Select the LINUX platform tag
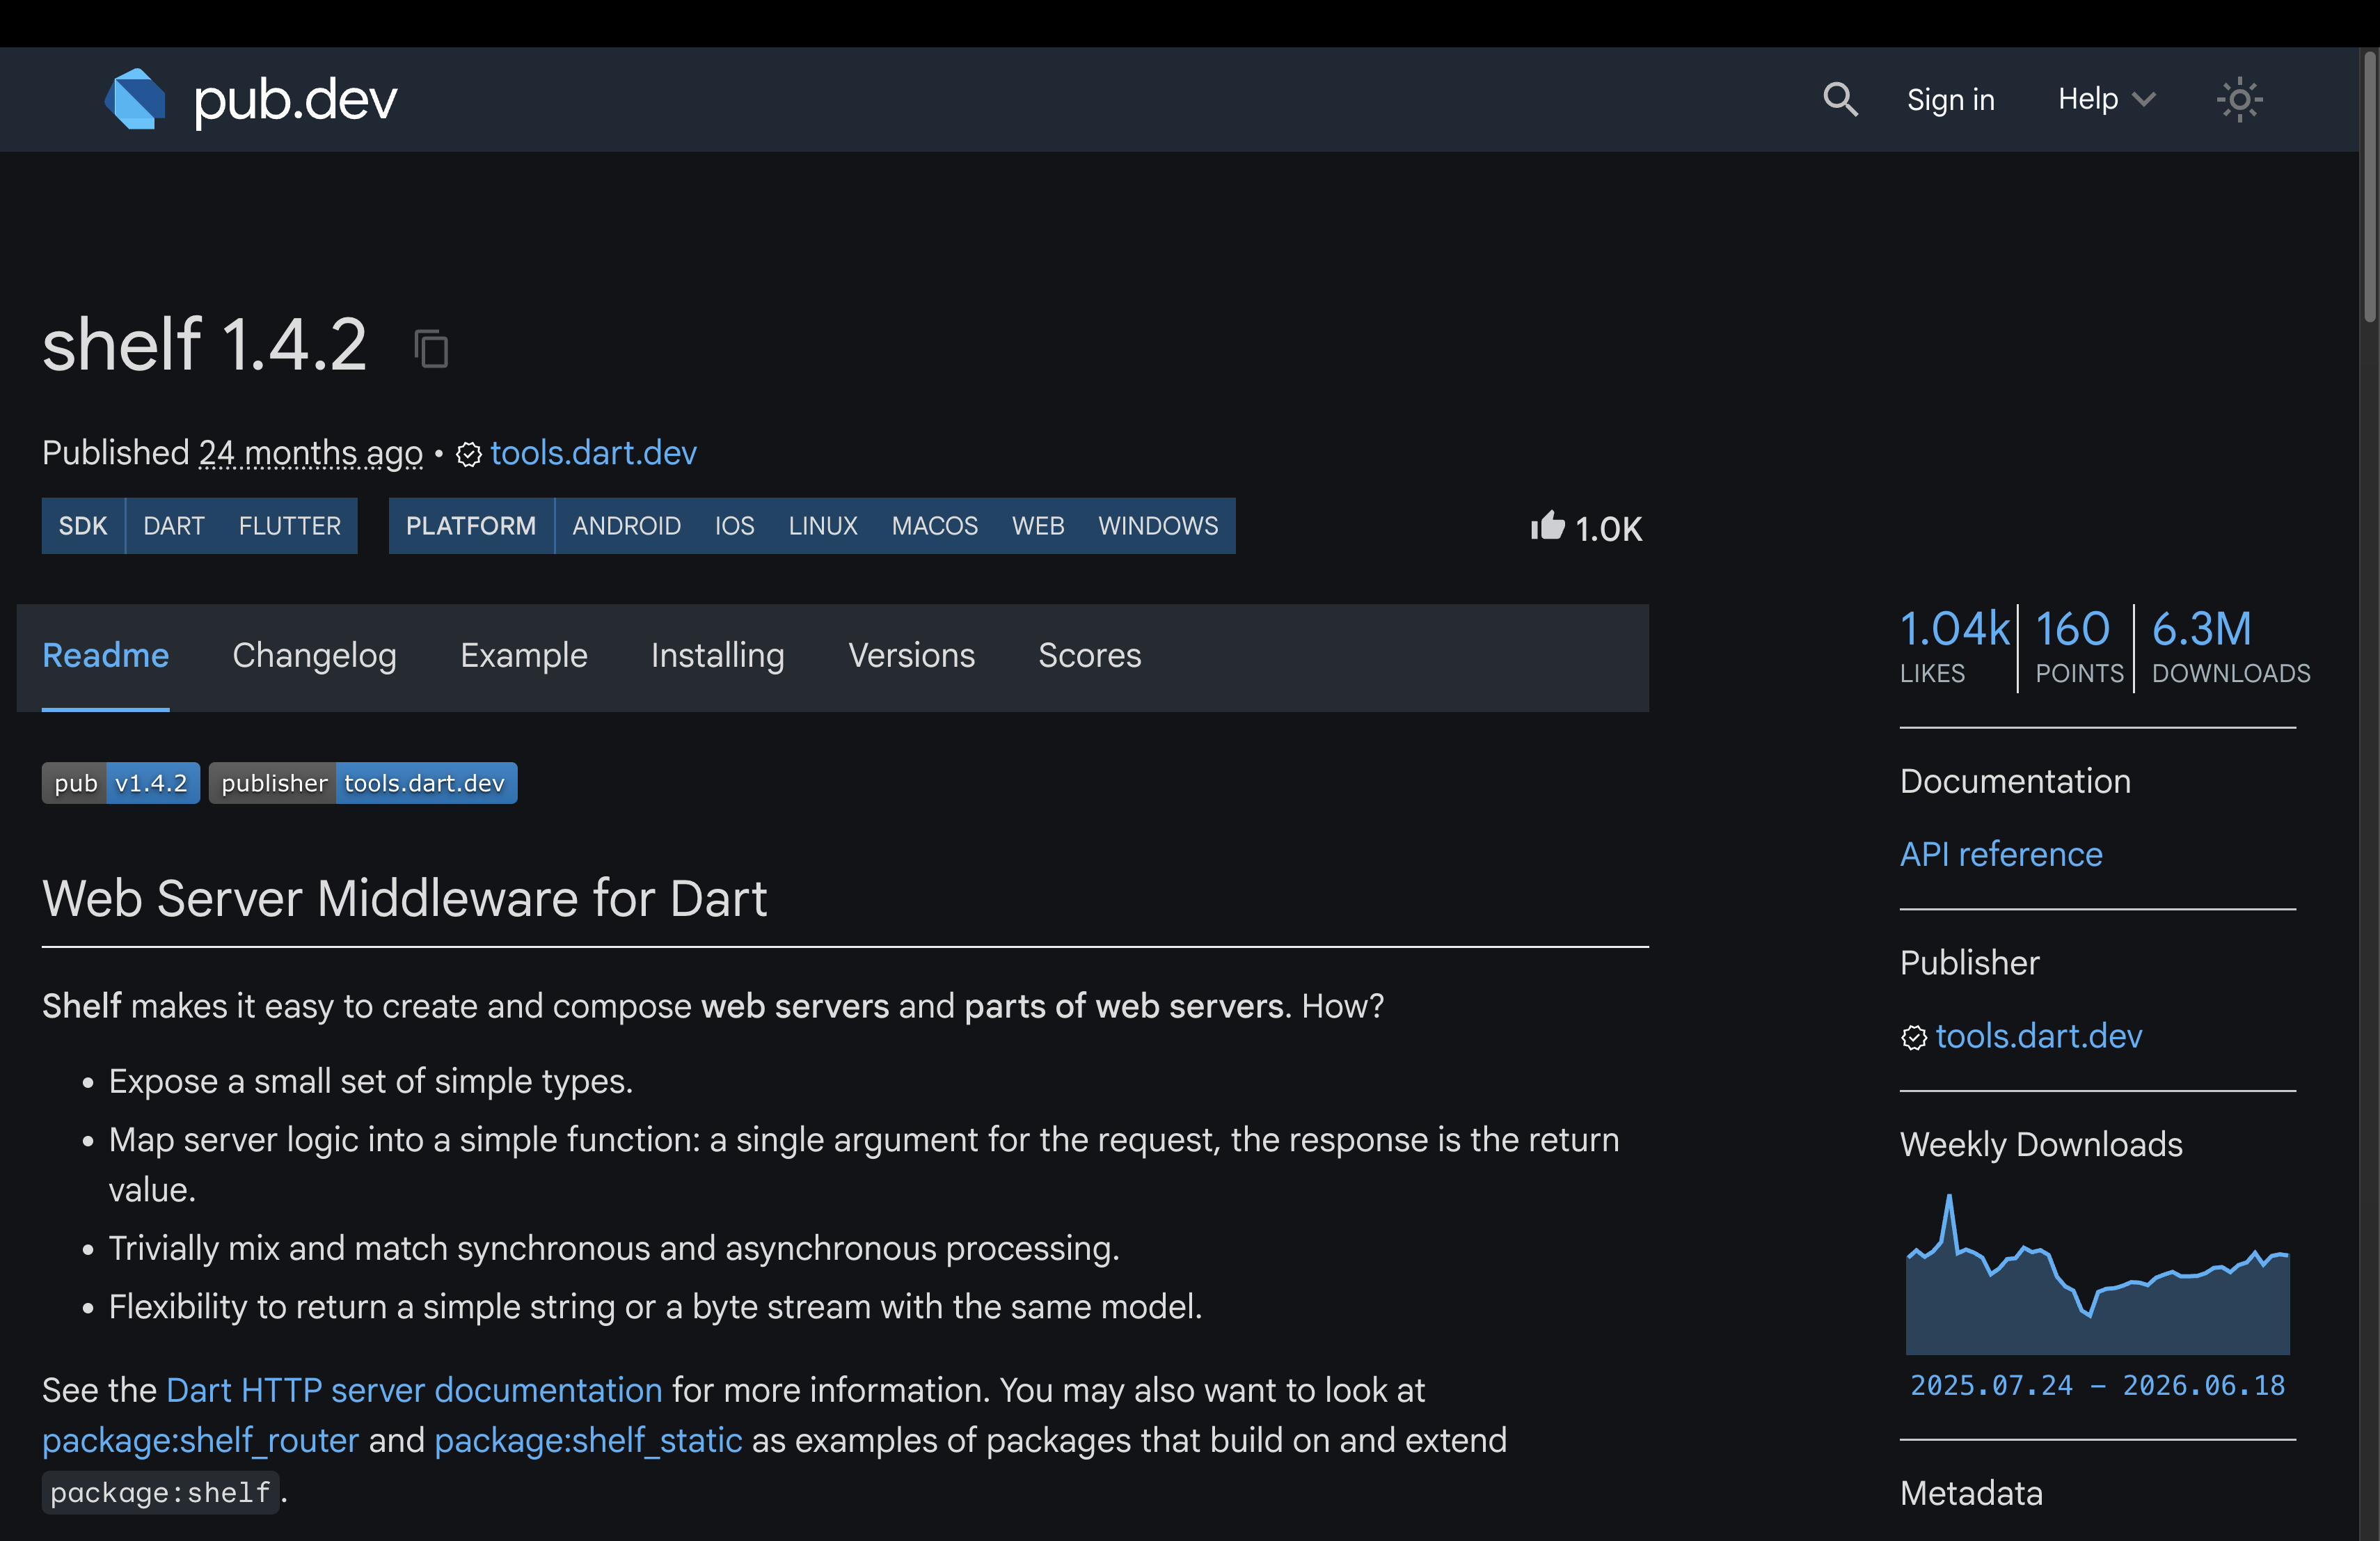 pyautogui.click(x=823, y=526)
